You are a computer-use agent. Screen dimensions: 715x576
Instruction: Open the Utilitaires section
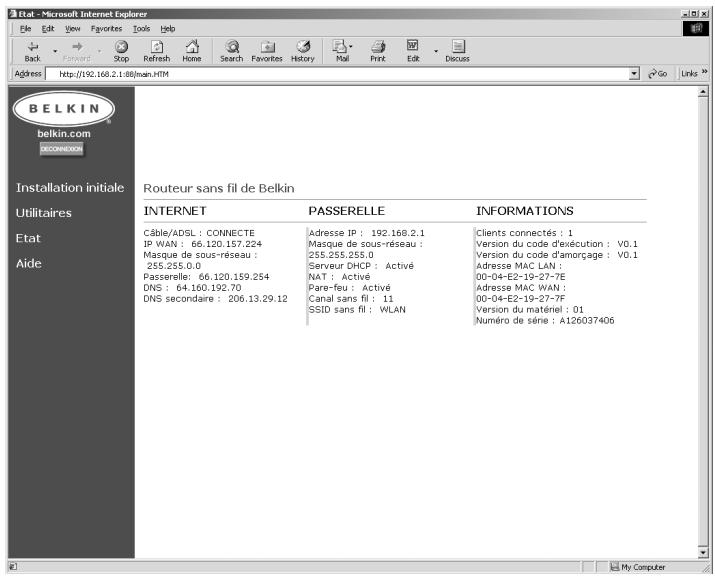click(x=44, y=213)
